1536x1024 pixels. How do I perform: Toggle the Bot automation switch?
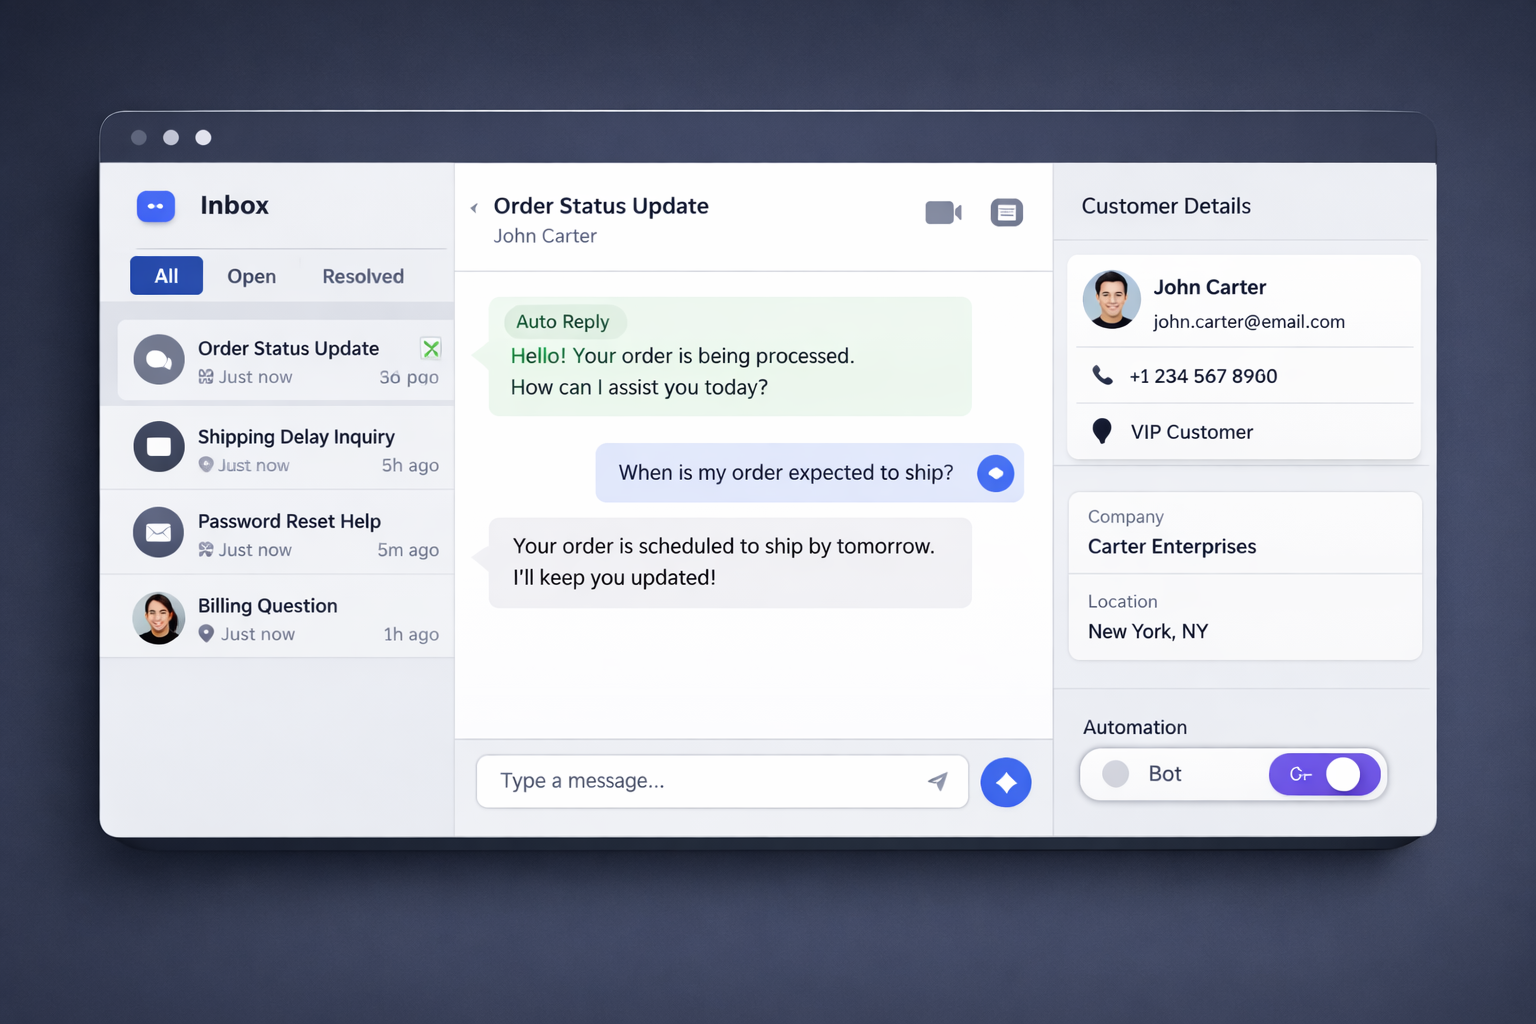(1325, 774)
